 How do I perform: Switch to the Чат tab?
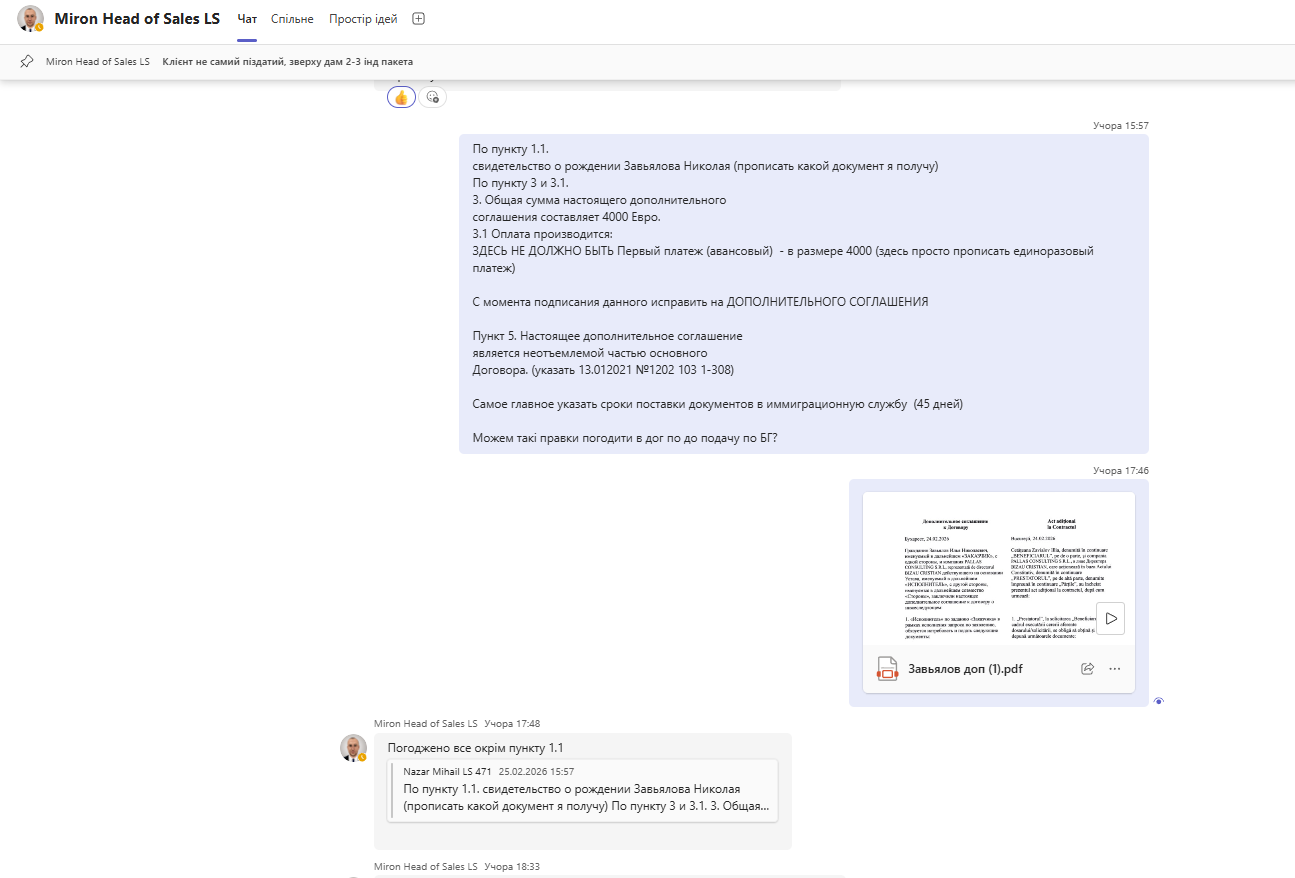tap(247, 19)
